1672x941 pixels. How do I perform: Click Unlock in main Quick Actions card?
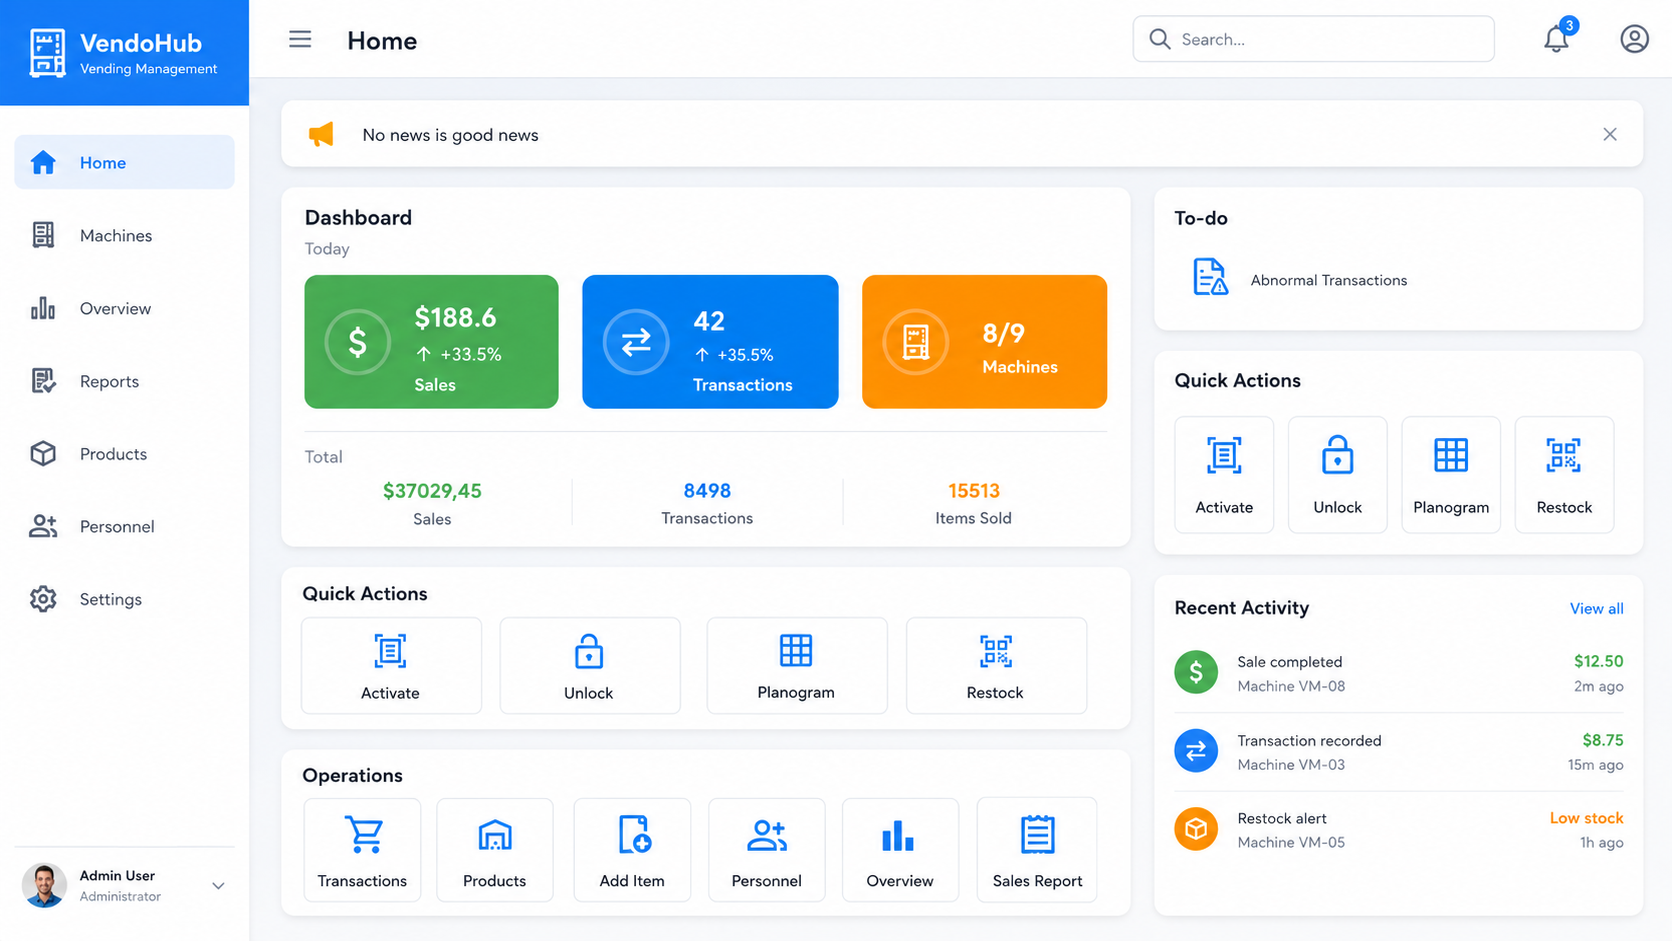(589, 666)
